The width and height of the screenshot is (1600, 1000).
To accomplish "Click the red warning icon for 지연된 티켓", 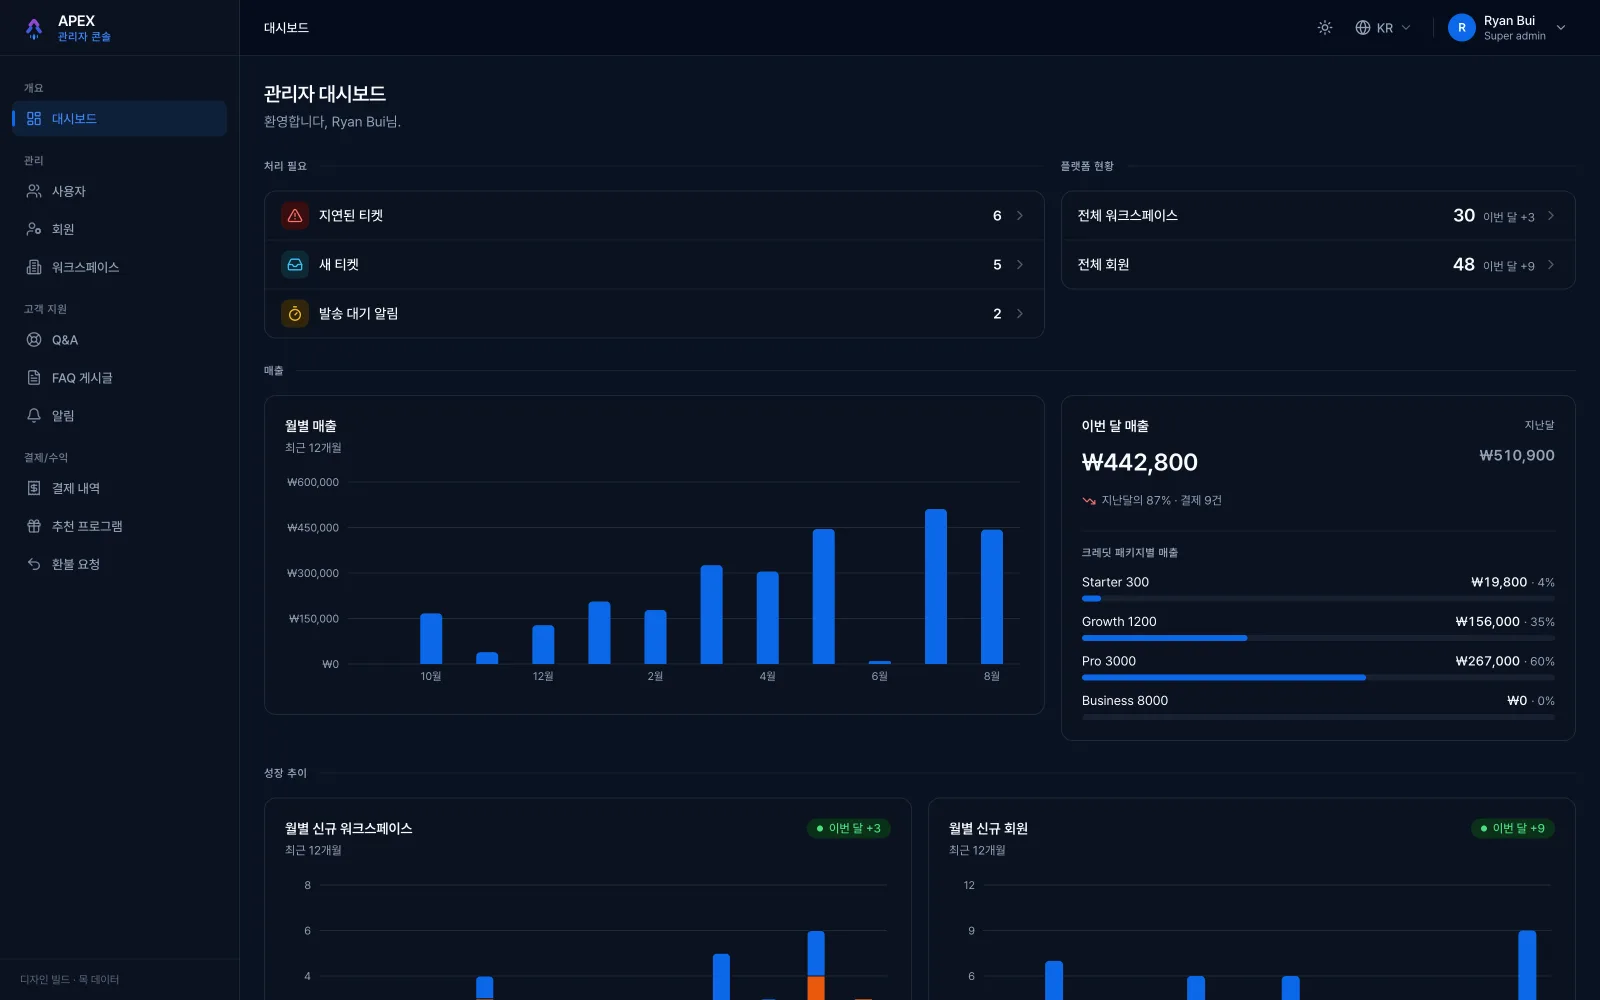I will coord(295,216).
